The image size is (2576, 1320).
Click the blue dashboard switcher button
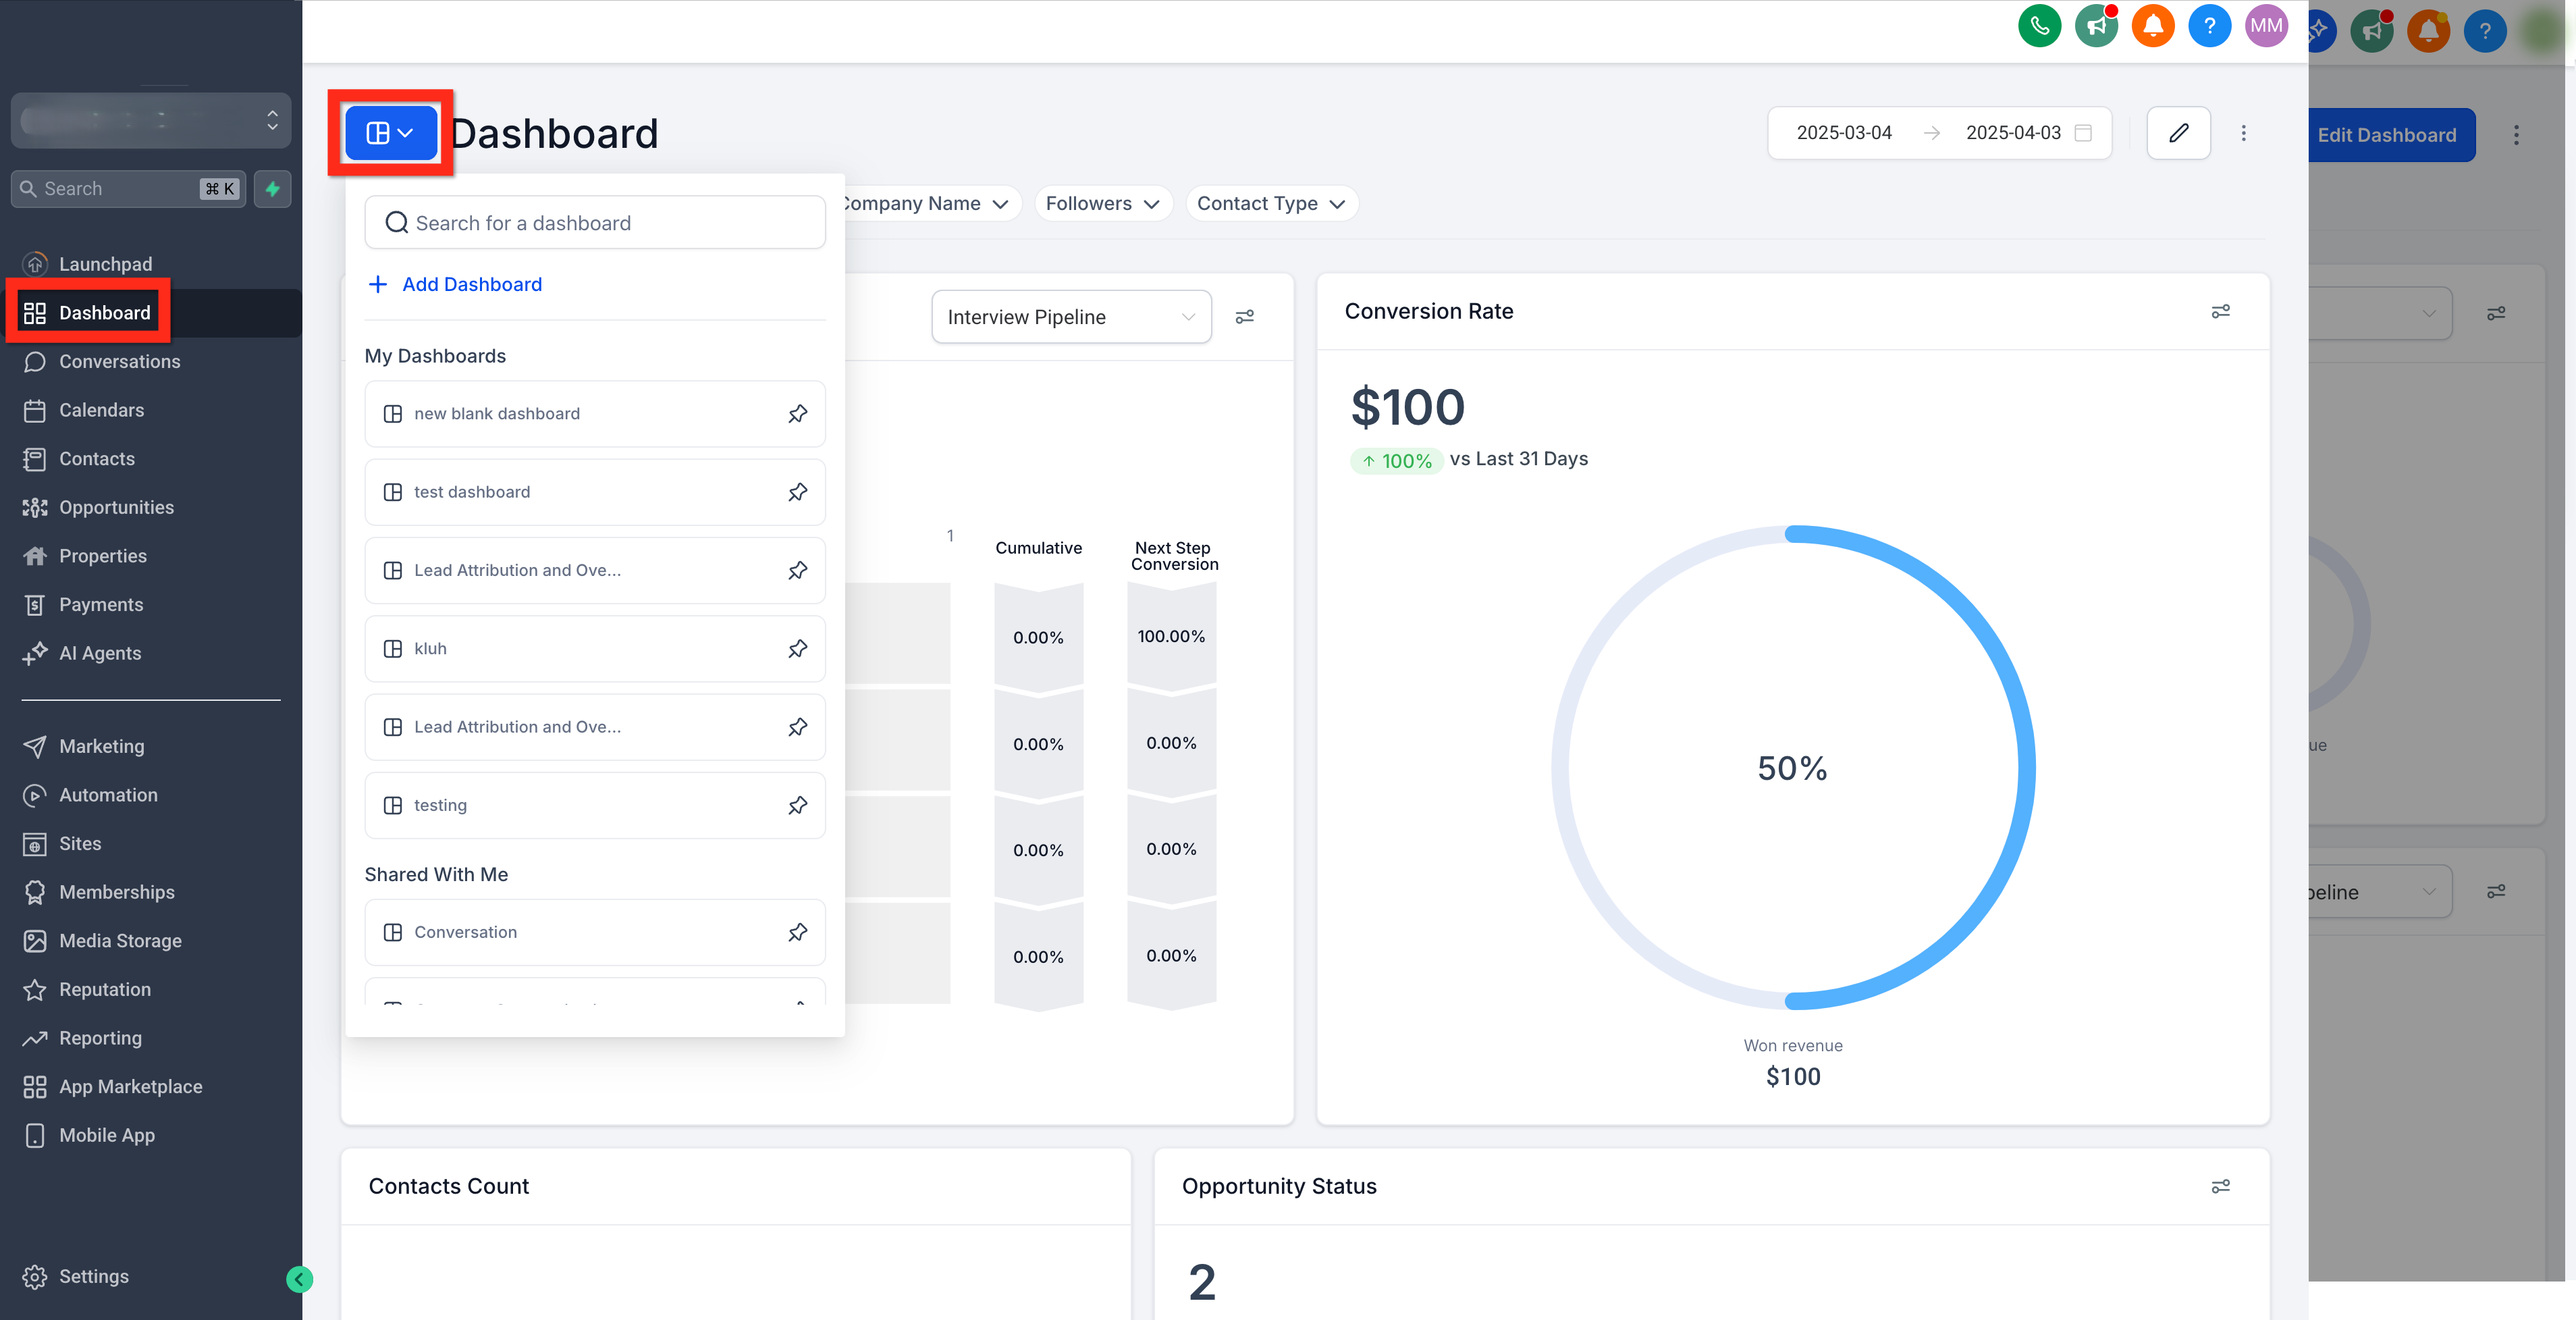tap(390, 133)
